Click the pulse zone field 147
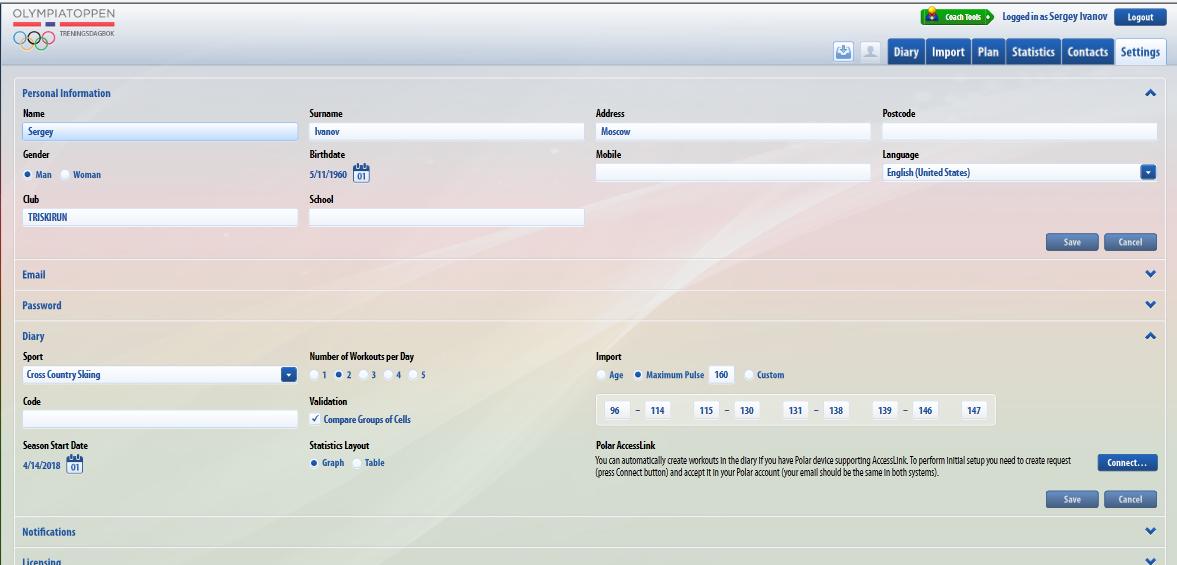This screenshot has height=565, width=1177. click(974, 410)
